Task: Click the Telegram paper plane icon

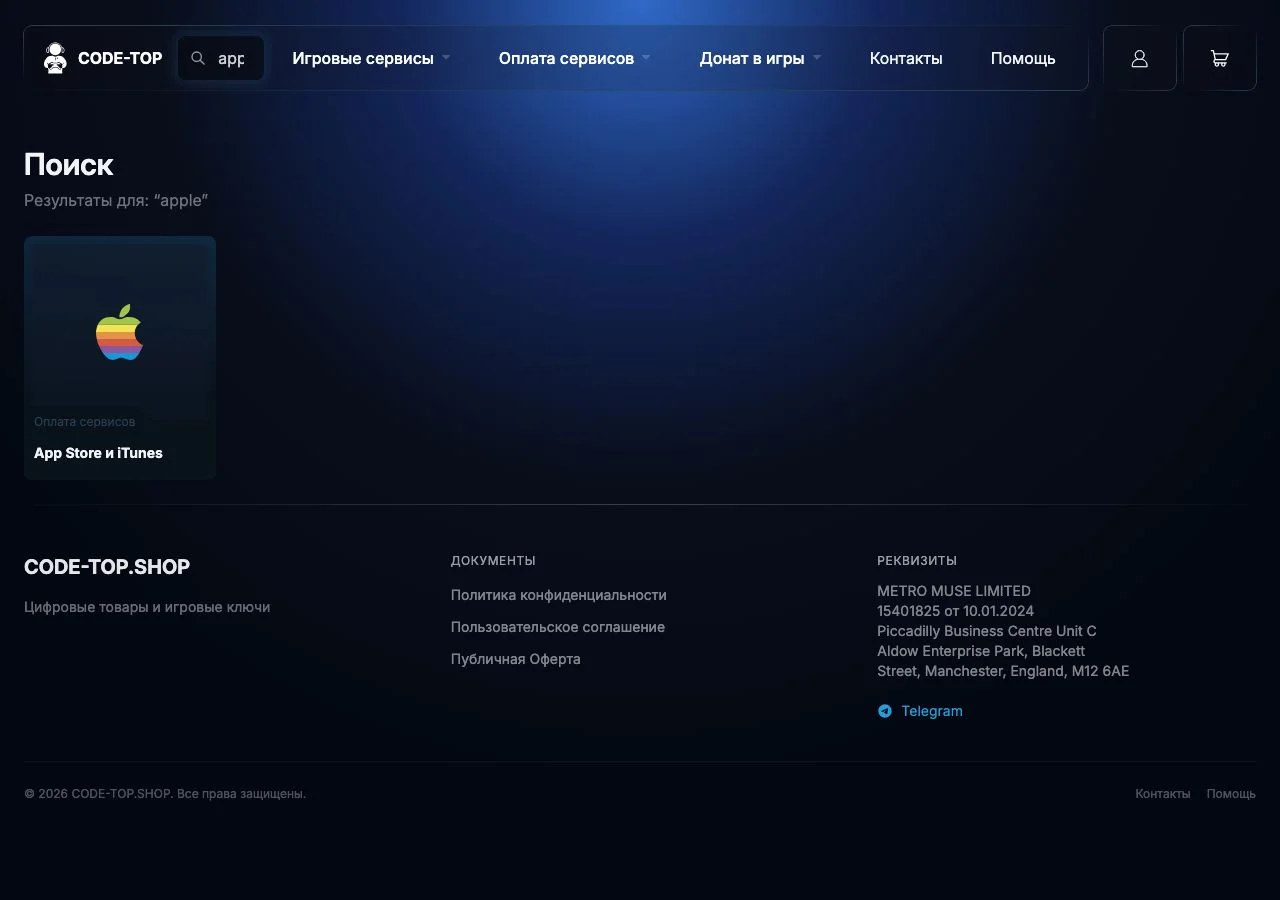Action: [884, 711]
